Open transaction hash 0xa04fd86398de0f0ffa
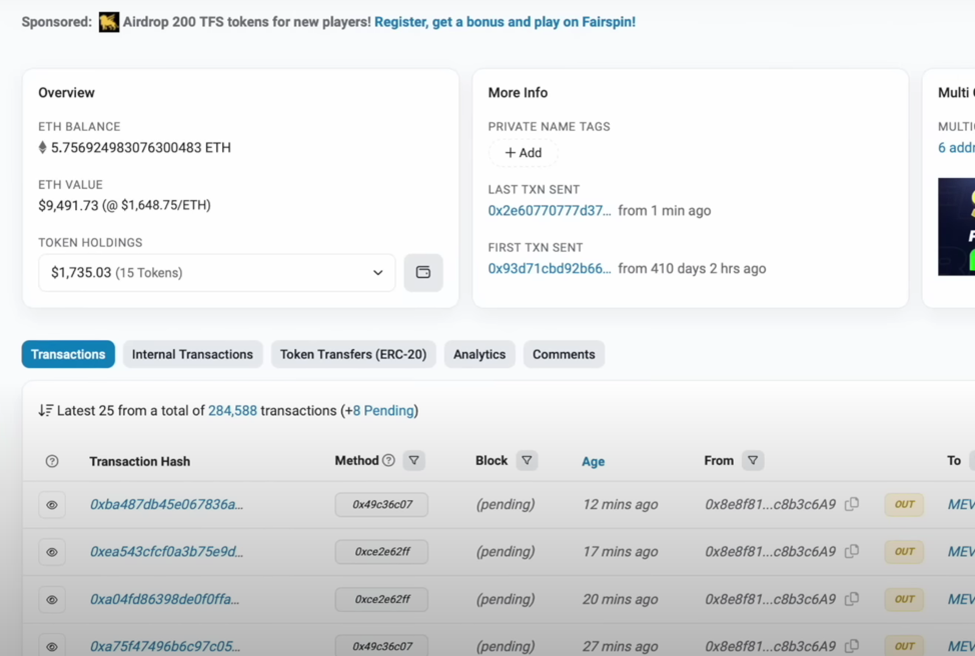This screenshot has width=975, height=656. (165, 599)
